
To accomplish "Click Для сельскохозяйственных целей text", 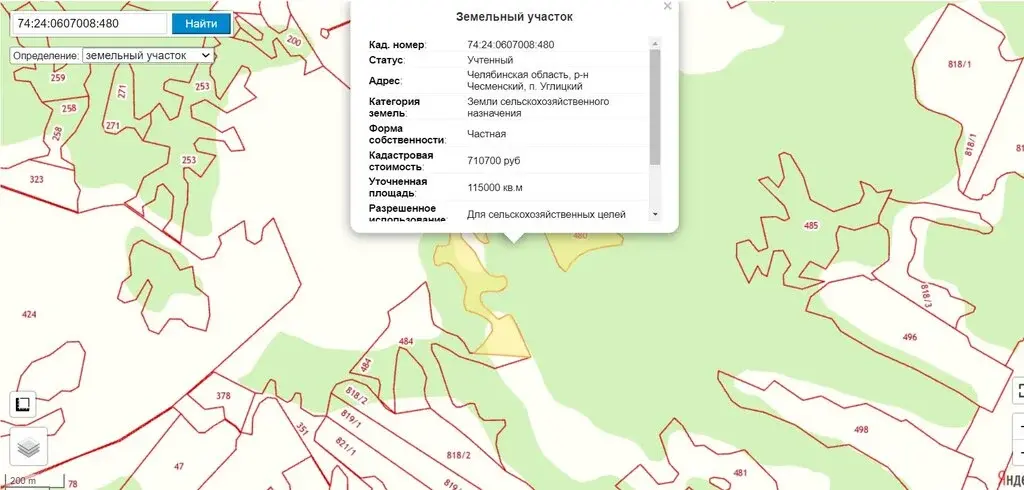I will (x=547, y=214).
